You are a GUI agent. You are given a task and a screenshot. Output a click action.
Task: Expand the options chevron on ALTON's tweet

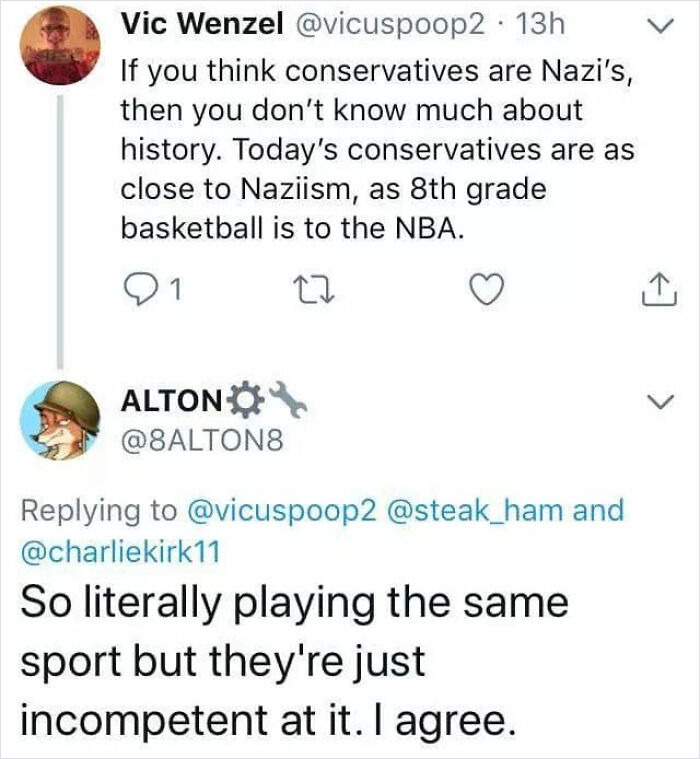[661, 401]
